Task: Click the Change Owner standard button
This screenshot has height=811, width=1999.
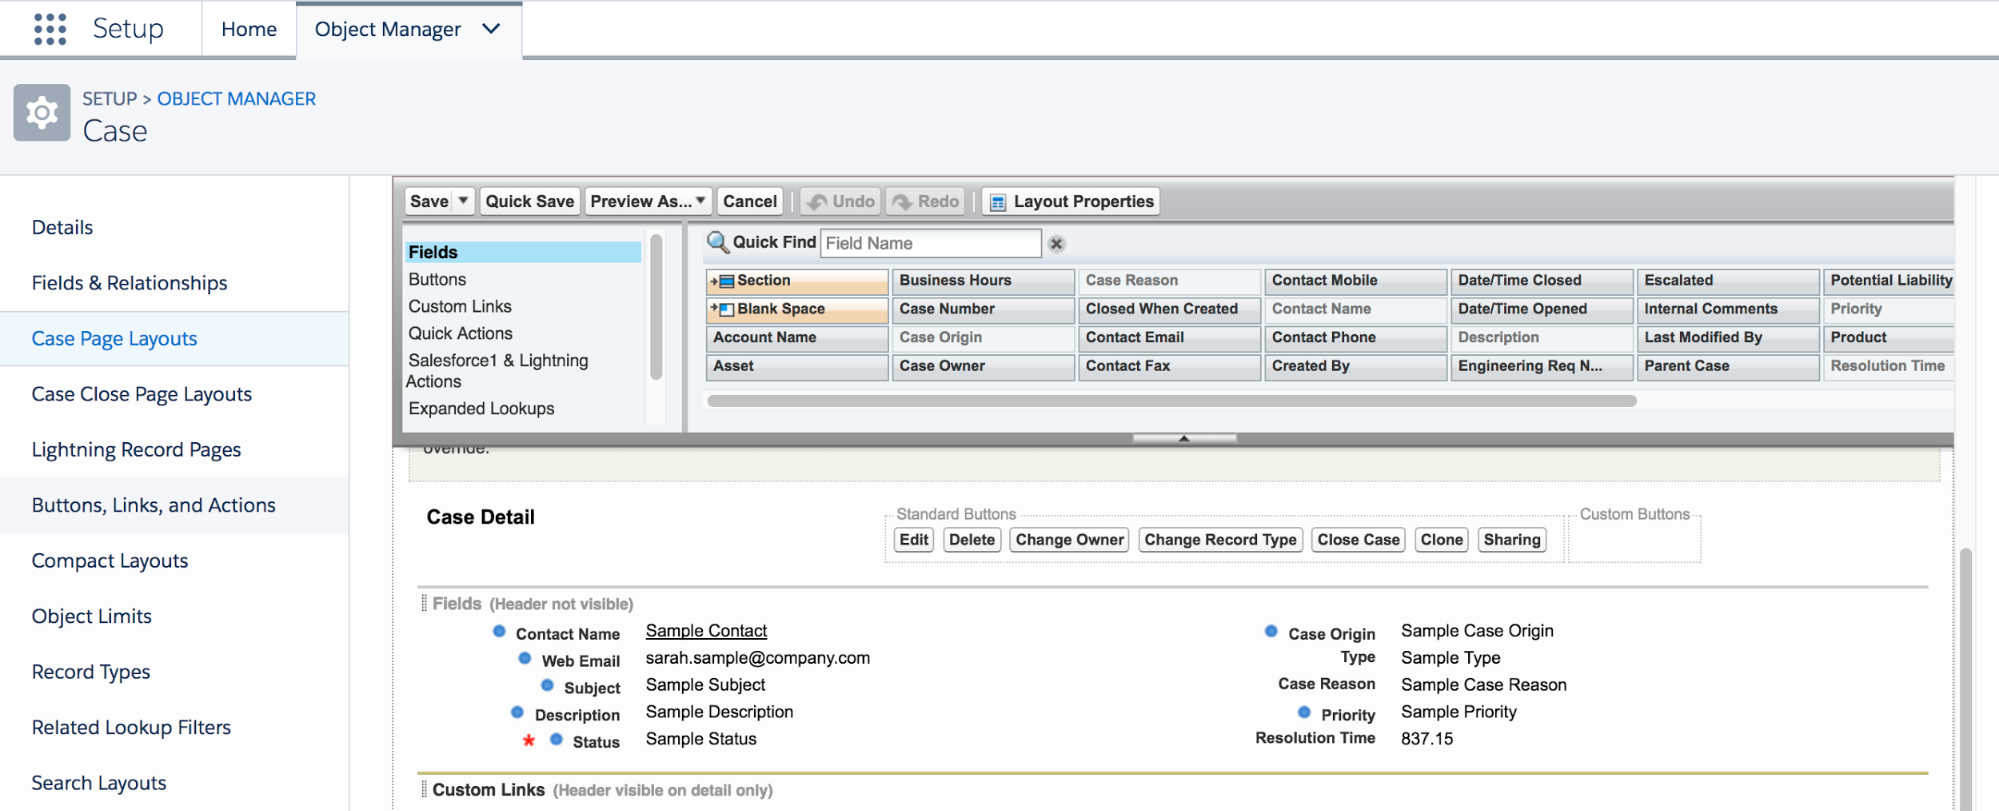Action: (x=1070, y=540)
